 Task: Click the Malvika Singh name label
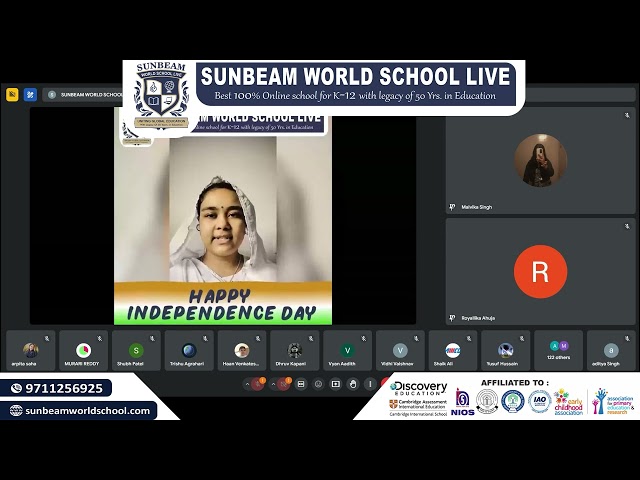coord(476,207)
